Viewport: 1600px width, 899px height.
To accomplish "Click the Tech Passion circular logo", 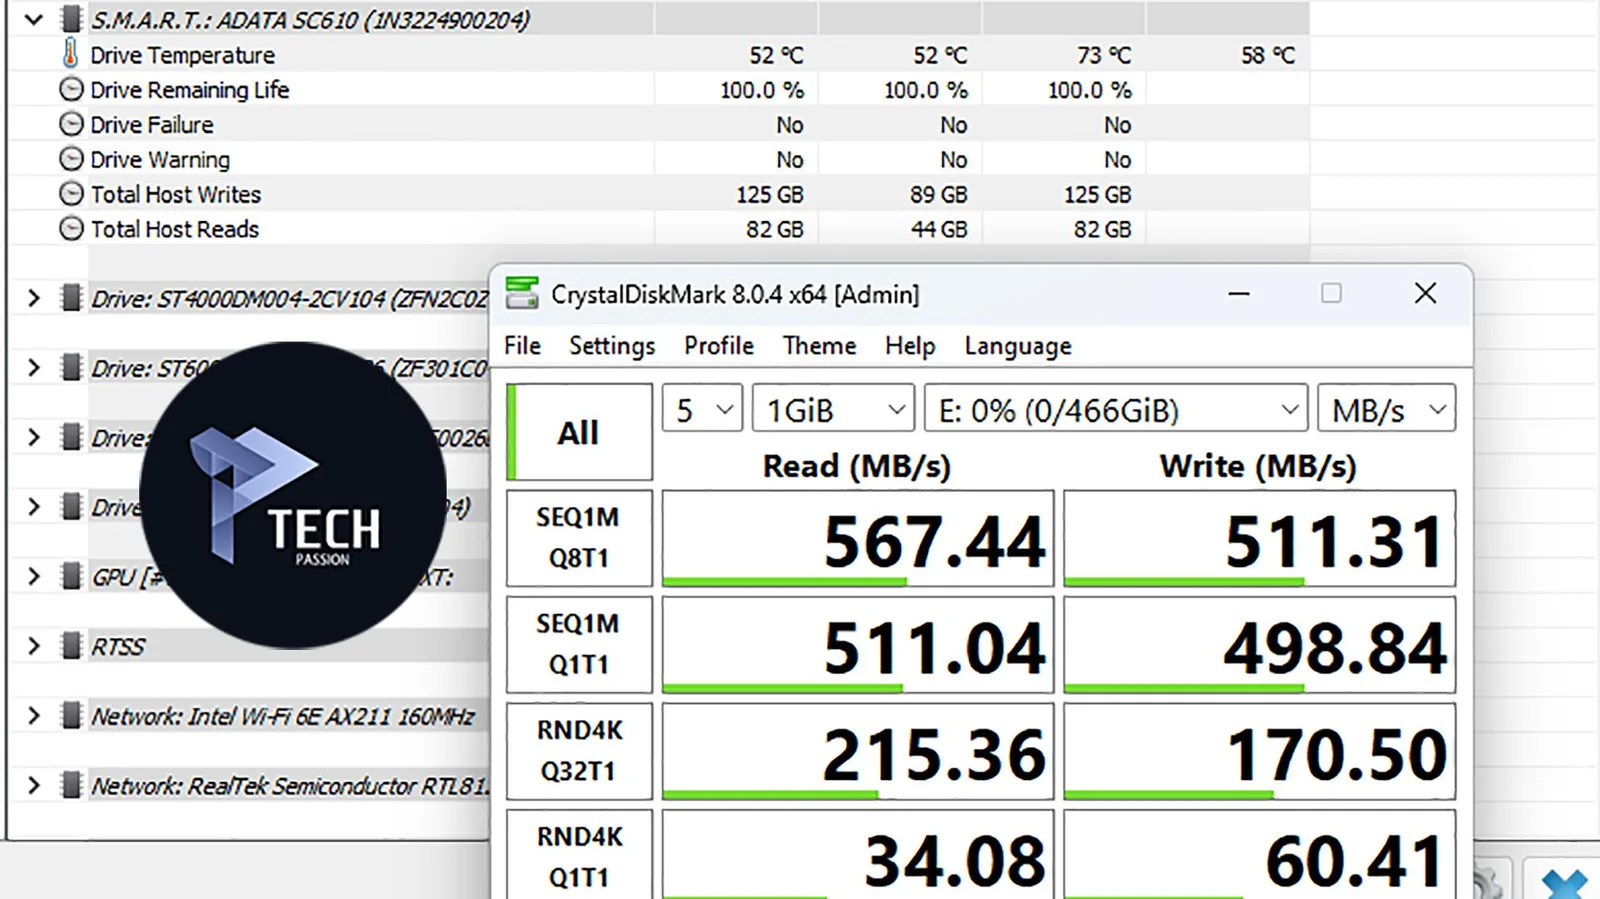I will point(293,495).
